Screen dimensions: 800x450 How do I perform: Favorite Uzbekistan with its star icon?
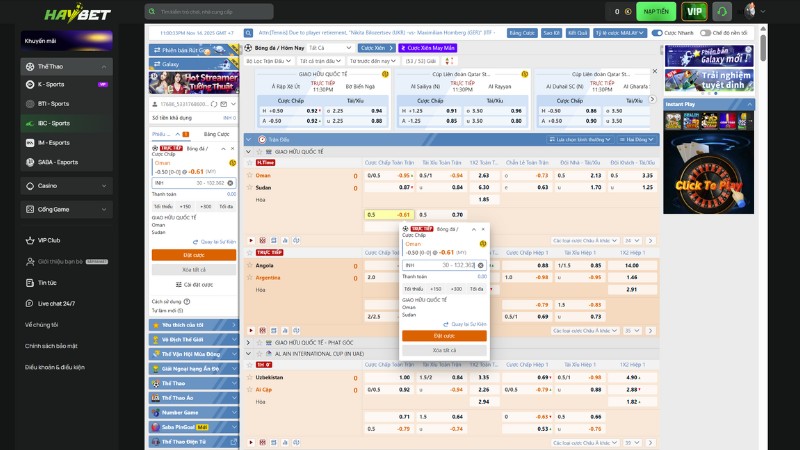pyautogui.click(x=249, y=377)
